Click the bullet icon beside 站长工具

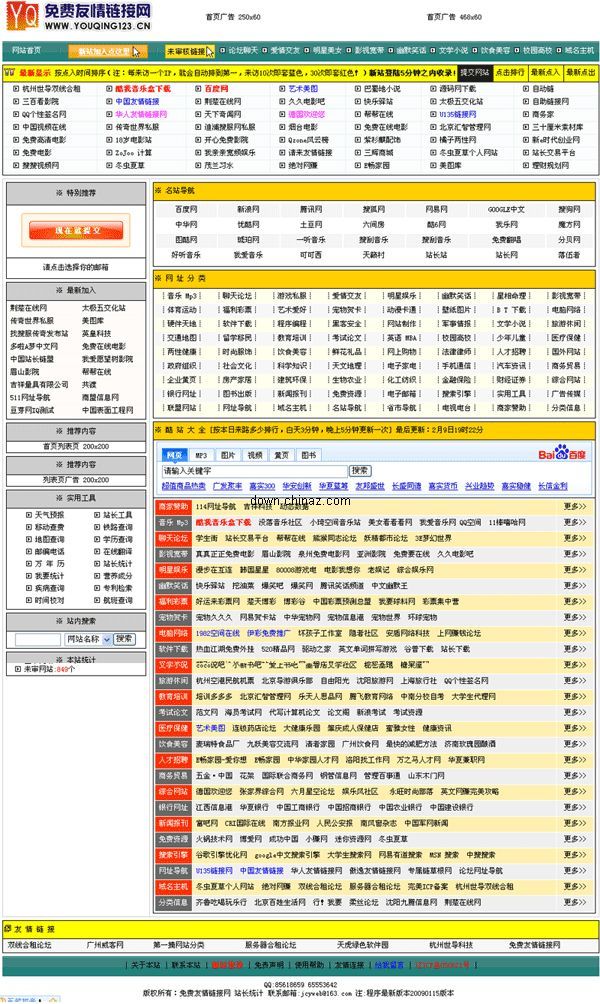pyautogui.click(x=97, y=515)
